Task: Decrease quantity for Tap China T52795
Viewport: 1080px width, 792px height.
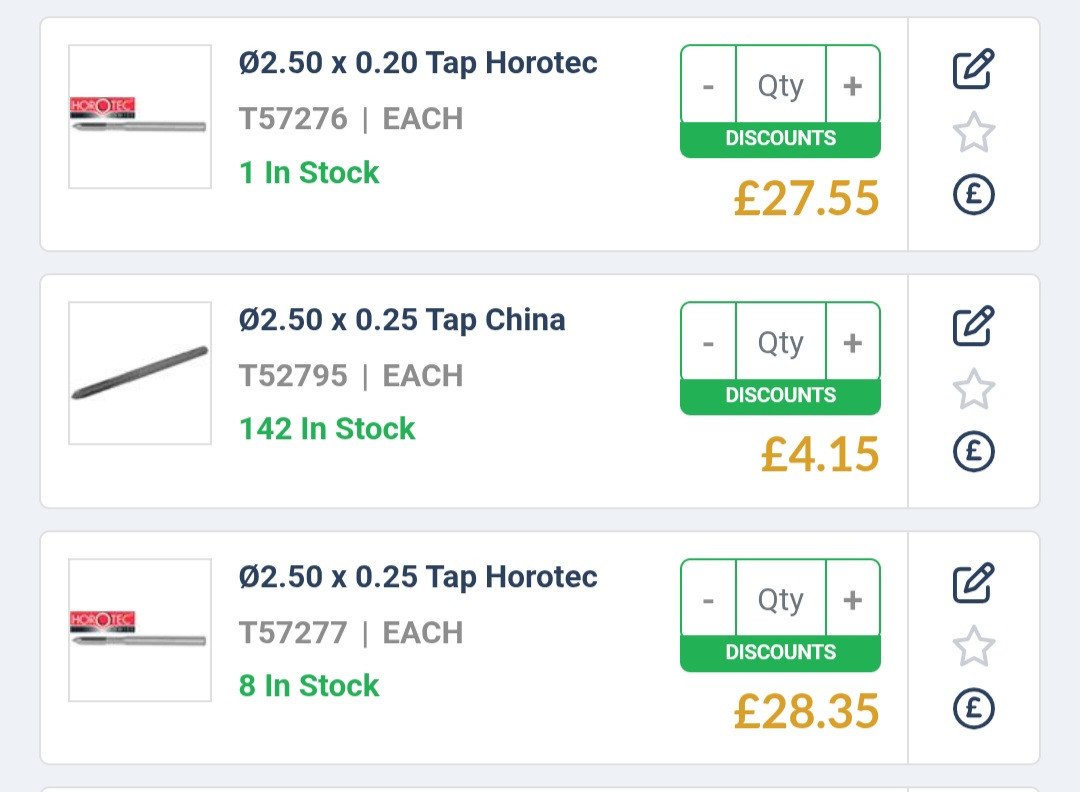Action: [709, 342]
